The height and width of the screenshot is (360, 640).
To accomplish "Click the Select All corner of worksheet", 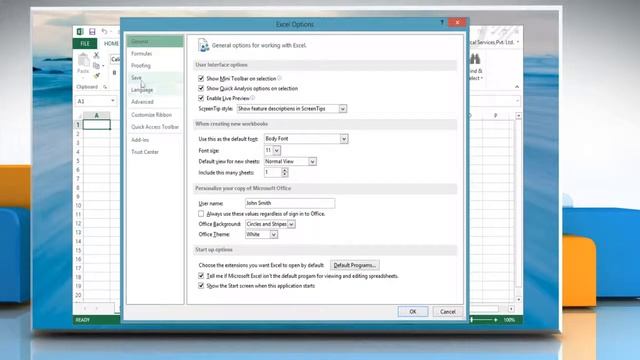I will (x=79, y=115).
